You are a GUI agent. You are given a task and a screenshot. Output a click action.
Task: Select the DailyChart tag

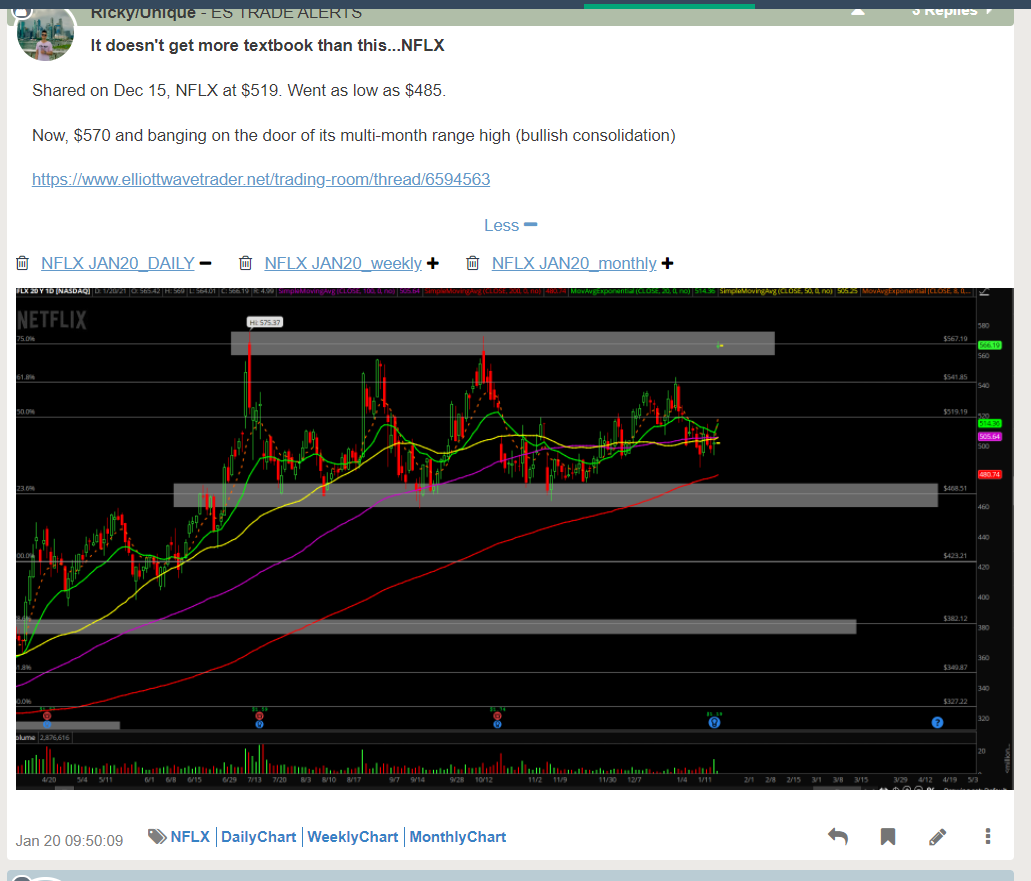[x=258, y=837]
